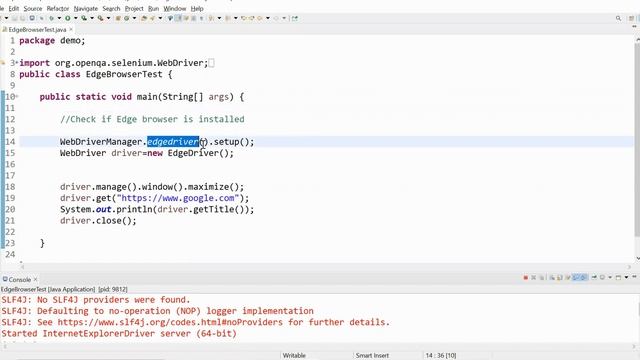
Task: Click the Coverage launch icon
Action: pos(84,18)
